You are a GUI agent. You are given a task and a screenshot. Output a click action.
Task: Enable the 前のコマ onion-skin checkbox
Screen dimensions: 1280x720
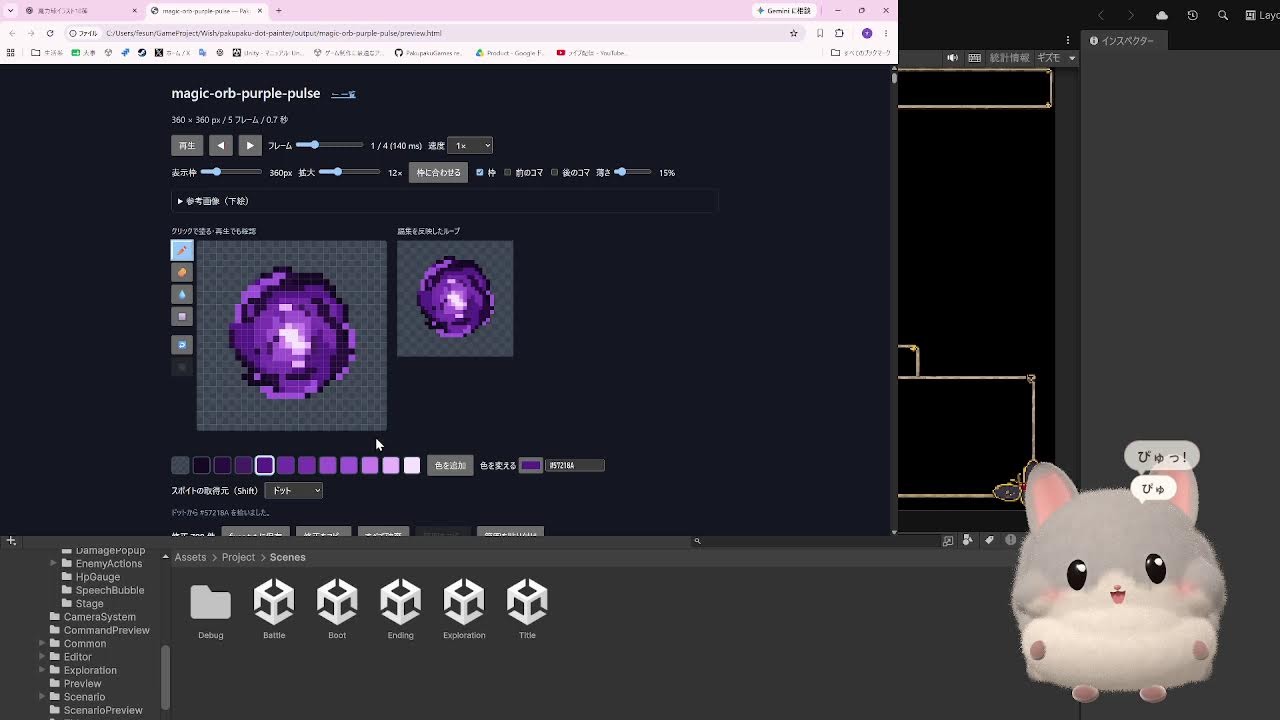(x=508, y=172)
